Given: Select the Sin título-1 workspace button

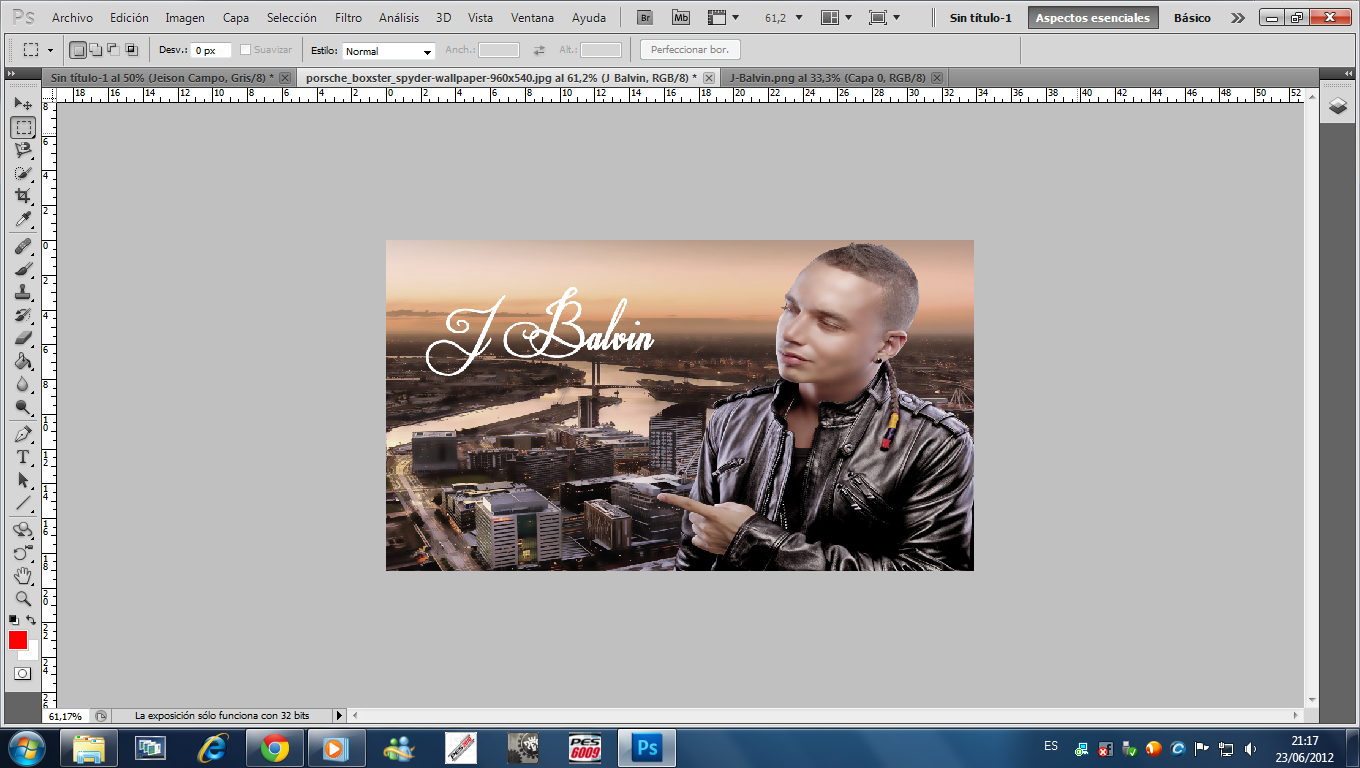Looking at the screenshot, I should click(980, 18).
